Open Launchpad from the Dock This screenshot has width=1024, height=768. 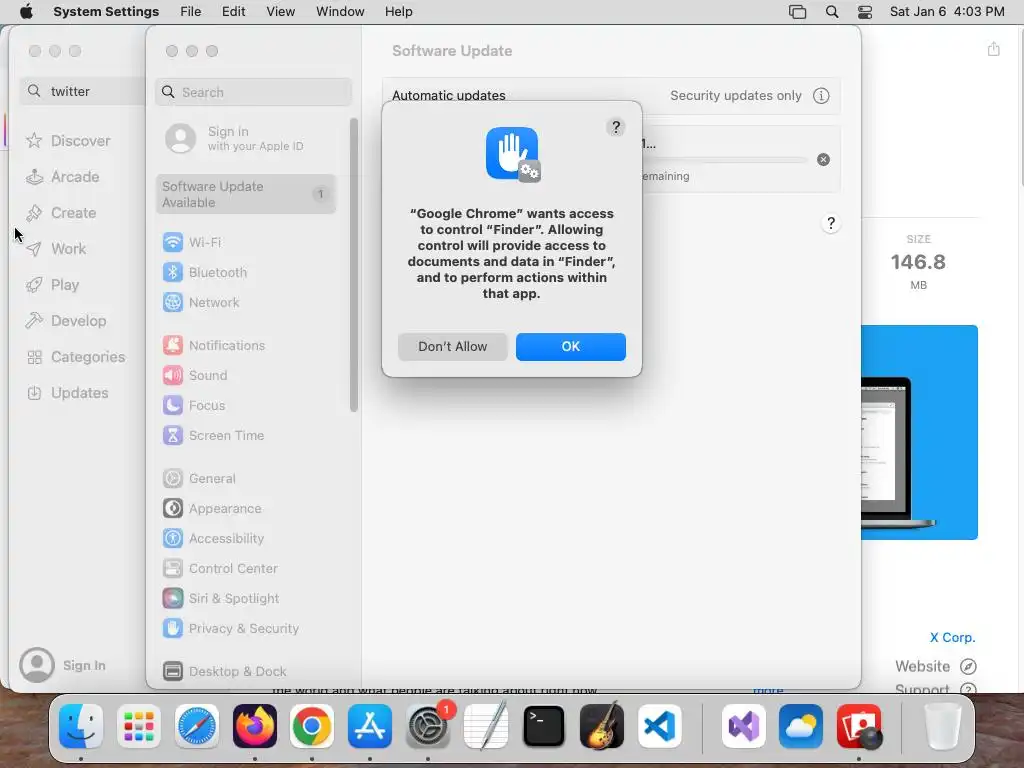(x=138, y=726)
